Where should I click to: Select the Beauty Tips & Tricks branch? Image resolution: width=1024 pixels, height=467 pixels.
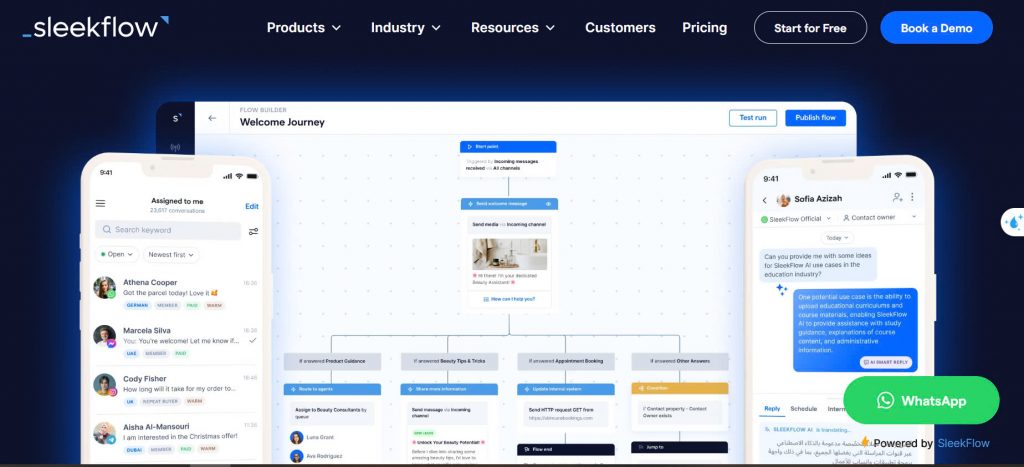tap(449, 361)
